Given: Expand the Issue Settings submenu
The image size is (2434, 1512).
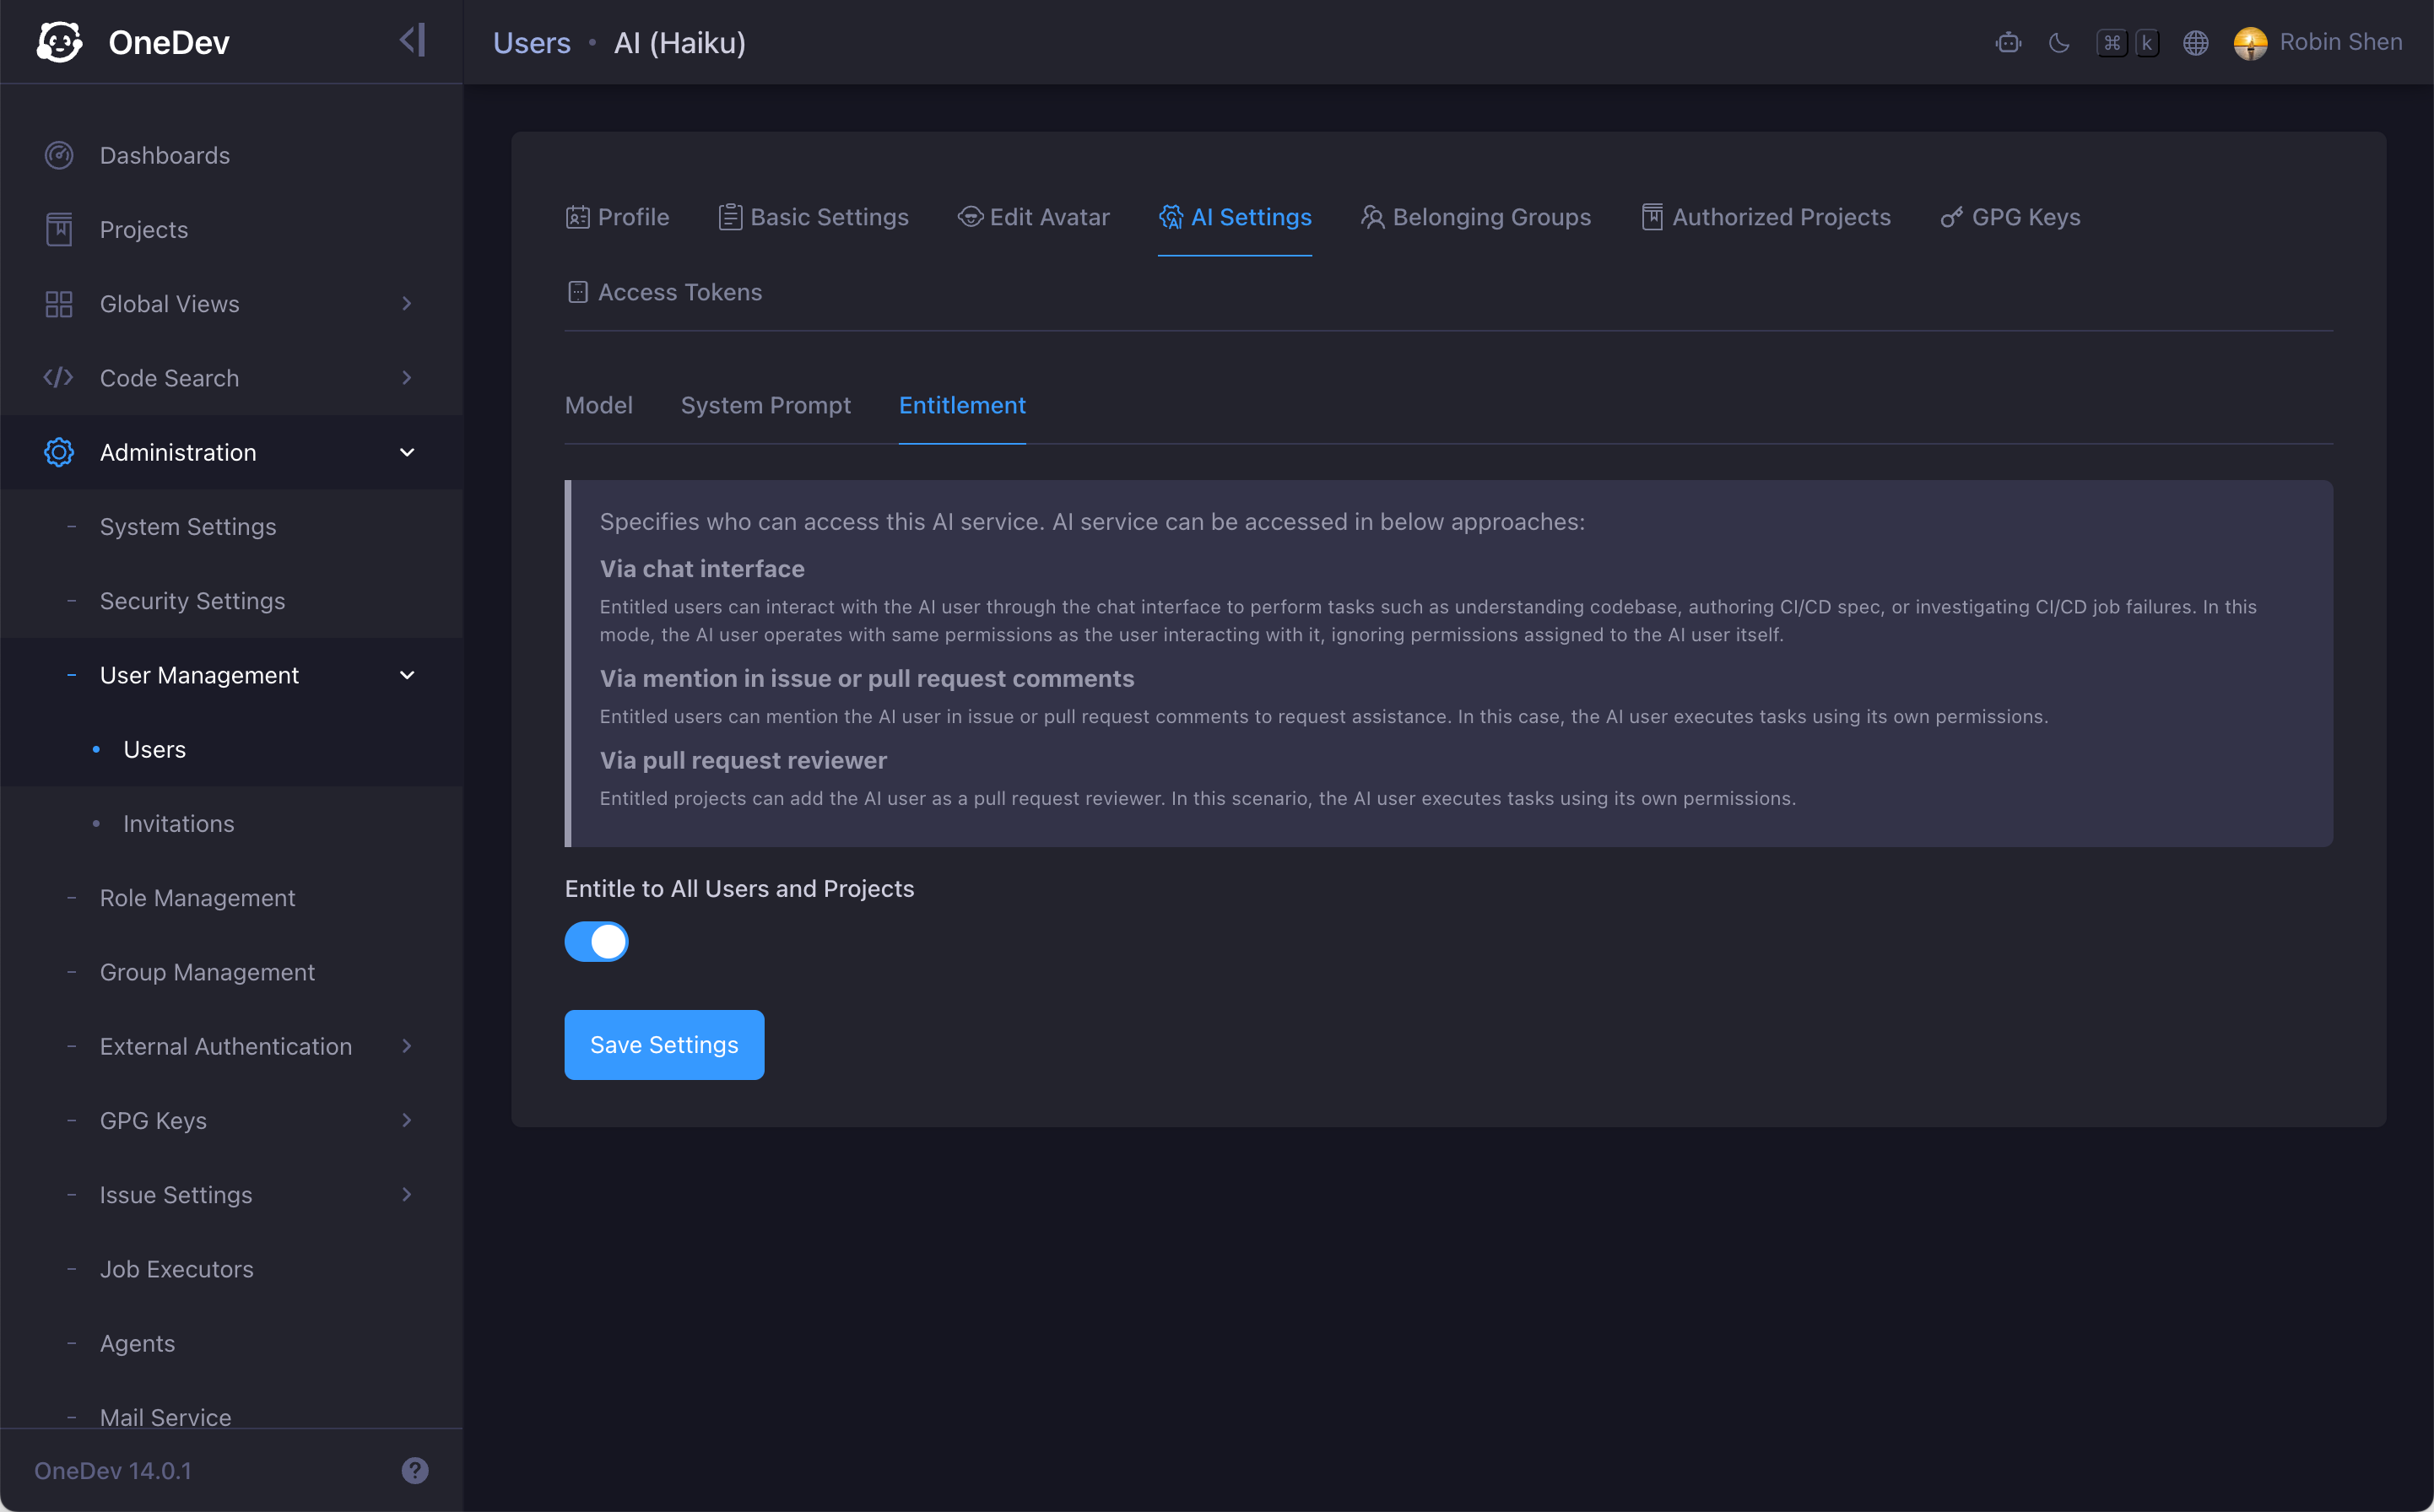Looking at the screenshot, I should [x=407, y=1194].
